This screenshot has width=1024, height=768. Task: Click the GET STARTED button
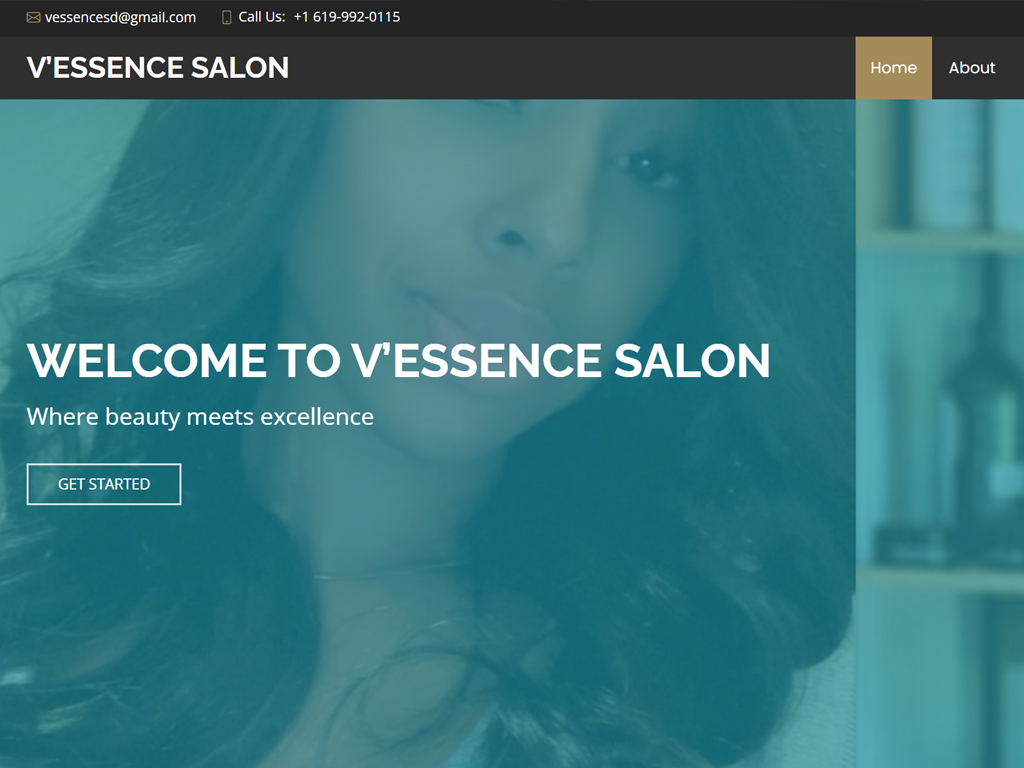click(x=104, y=484)
